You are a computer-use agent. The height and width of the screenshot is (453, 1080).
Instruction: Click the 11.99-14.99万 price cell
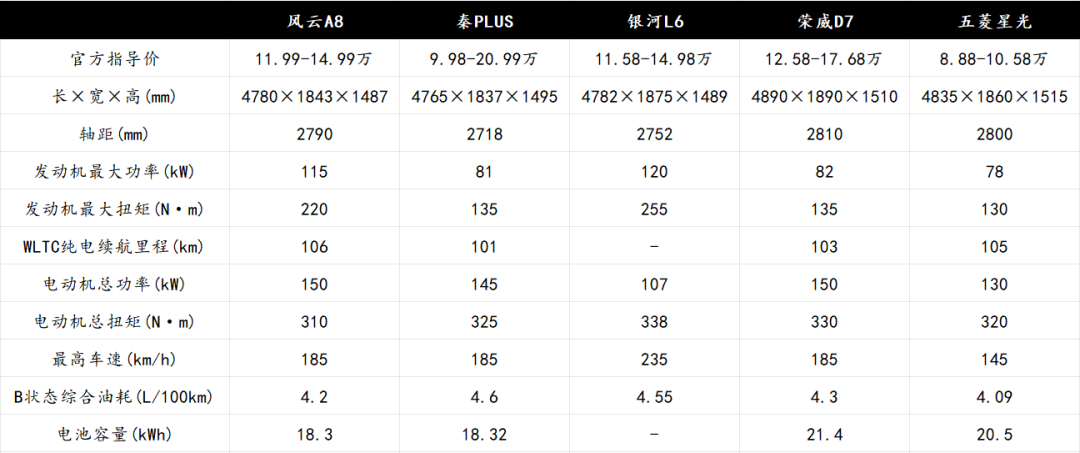[315, 59]
